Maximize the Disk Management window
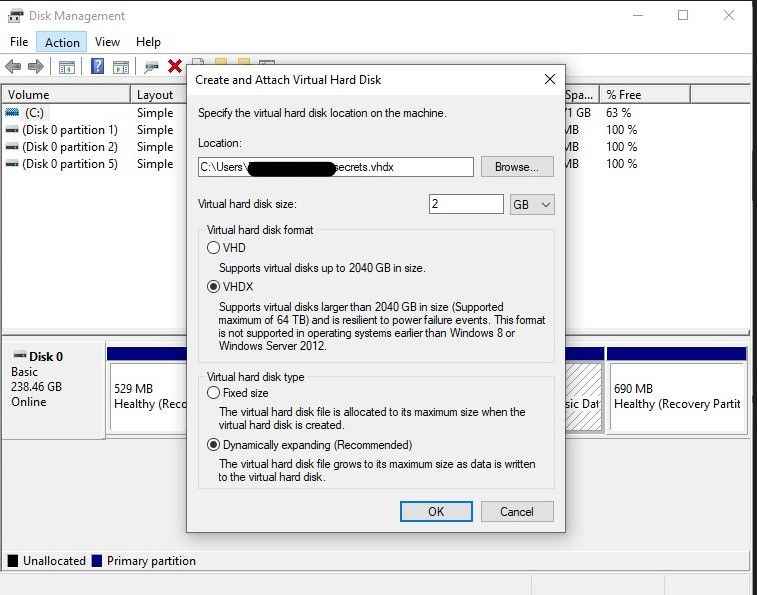The image size is (757, 595). 683,15
